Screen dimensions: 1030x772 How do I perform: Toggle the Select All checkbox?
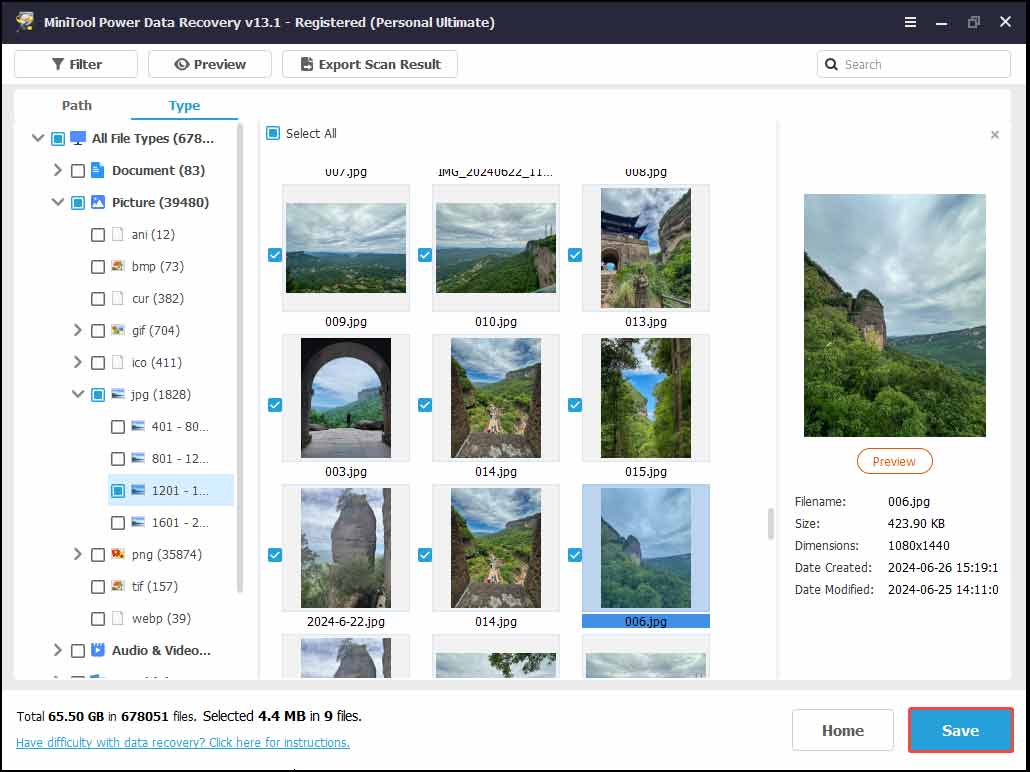pyautogui.click(x=273, y=133)
